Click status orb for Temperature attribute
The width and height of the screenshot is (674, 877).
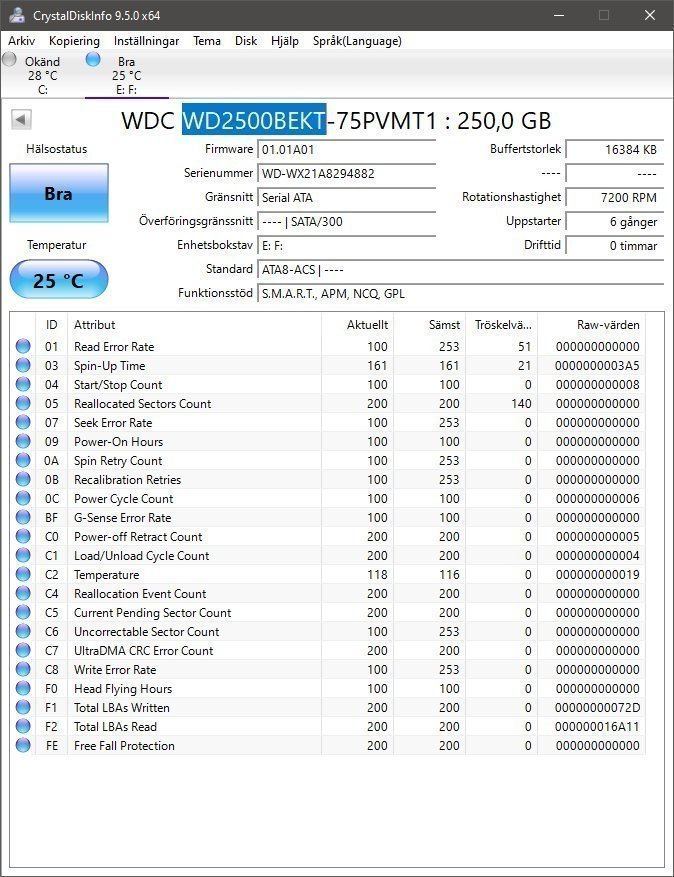[x=23, y=574]
